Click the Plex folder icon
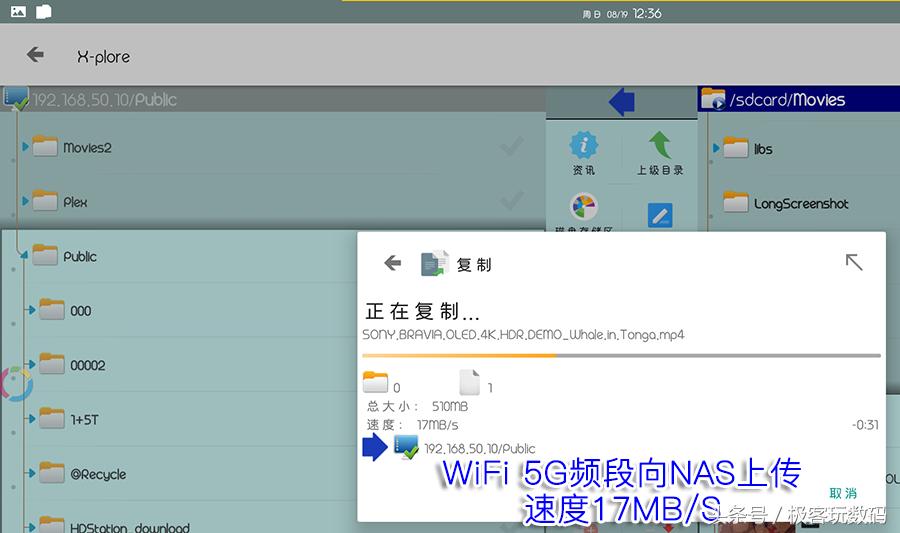The width and height of the screenshot is (900, 533). pos(45,201)
